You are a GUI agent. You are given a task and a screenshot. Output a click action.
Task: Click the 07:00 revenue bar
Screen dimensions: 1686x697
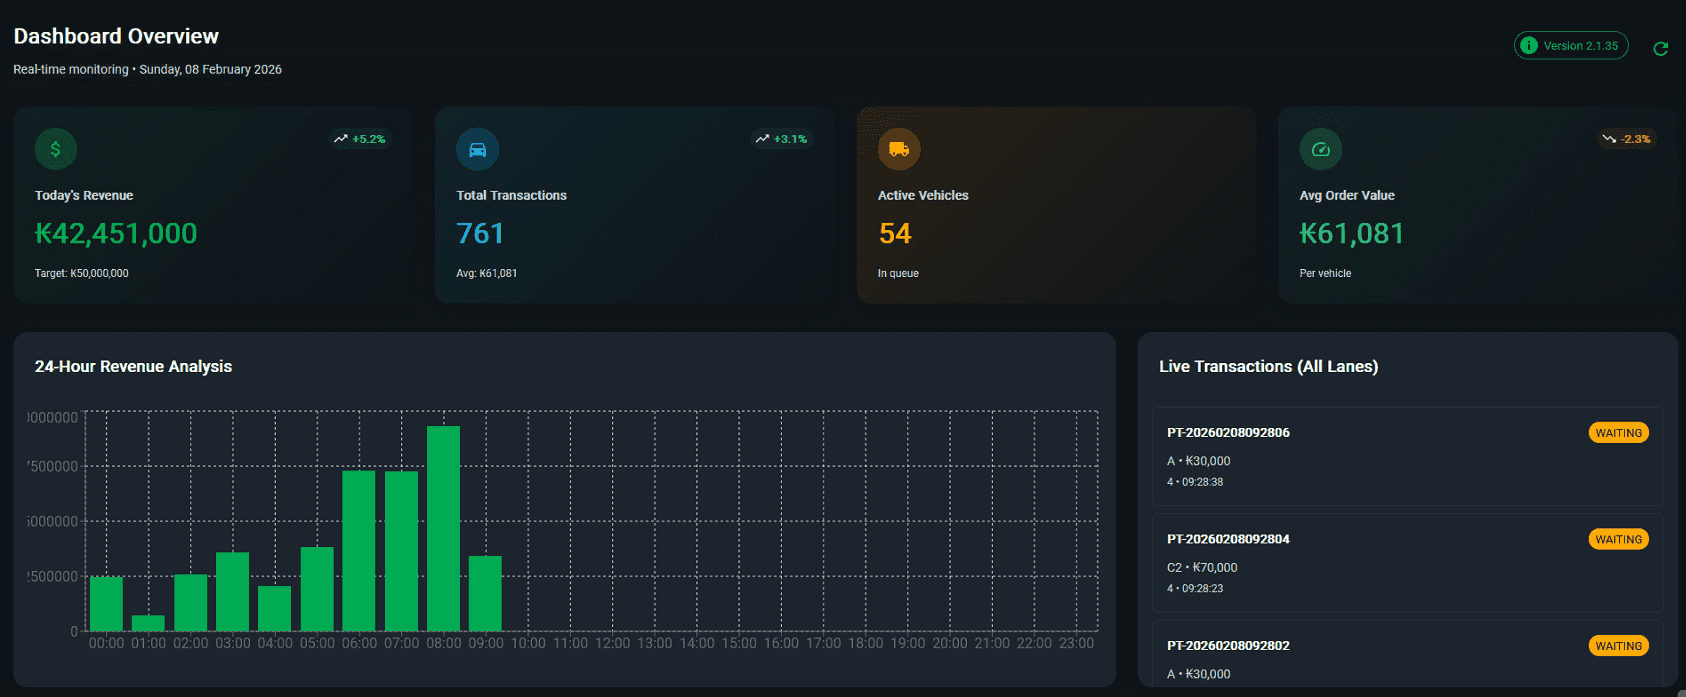coord(401,551)
